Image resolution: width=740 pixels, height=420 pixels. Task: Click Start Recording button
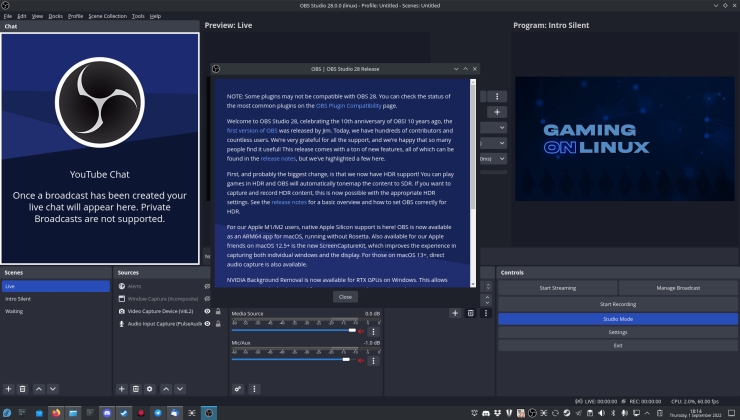[618, 304]
